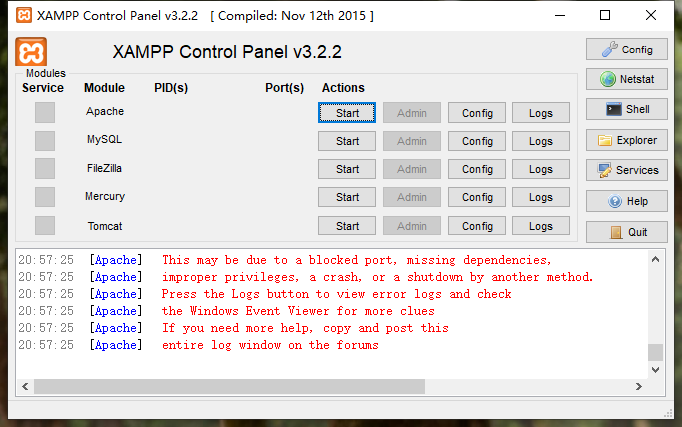This screenshot has width=682, height=427.
Task: Click the log's horizontal scrollbar thumb
Action: (229, 386)
